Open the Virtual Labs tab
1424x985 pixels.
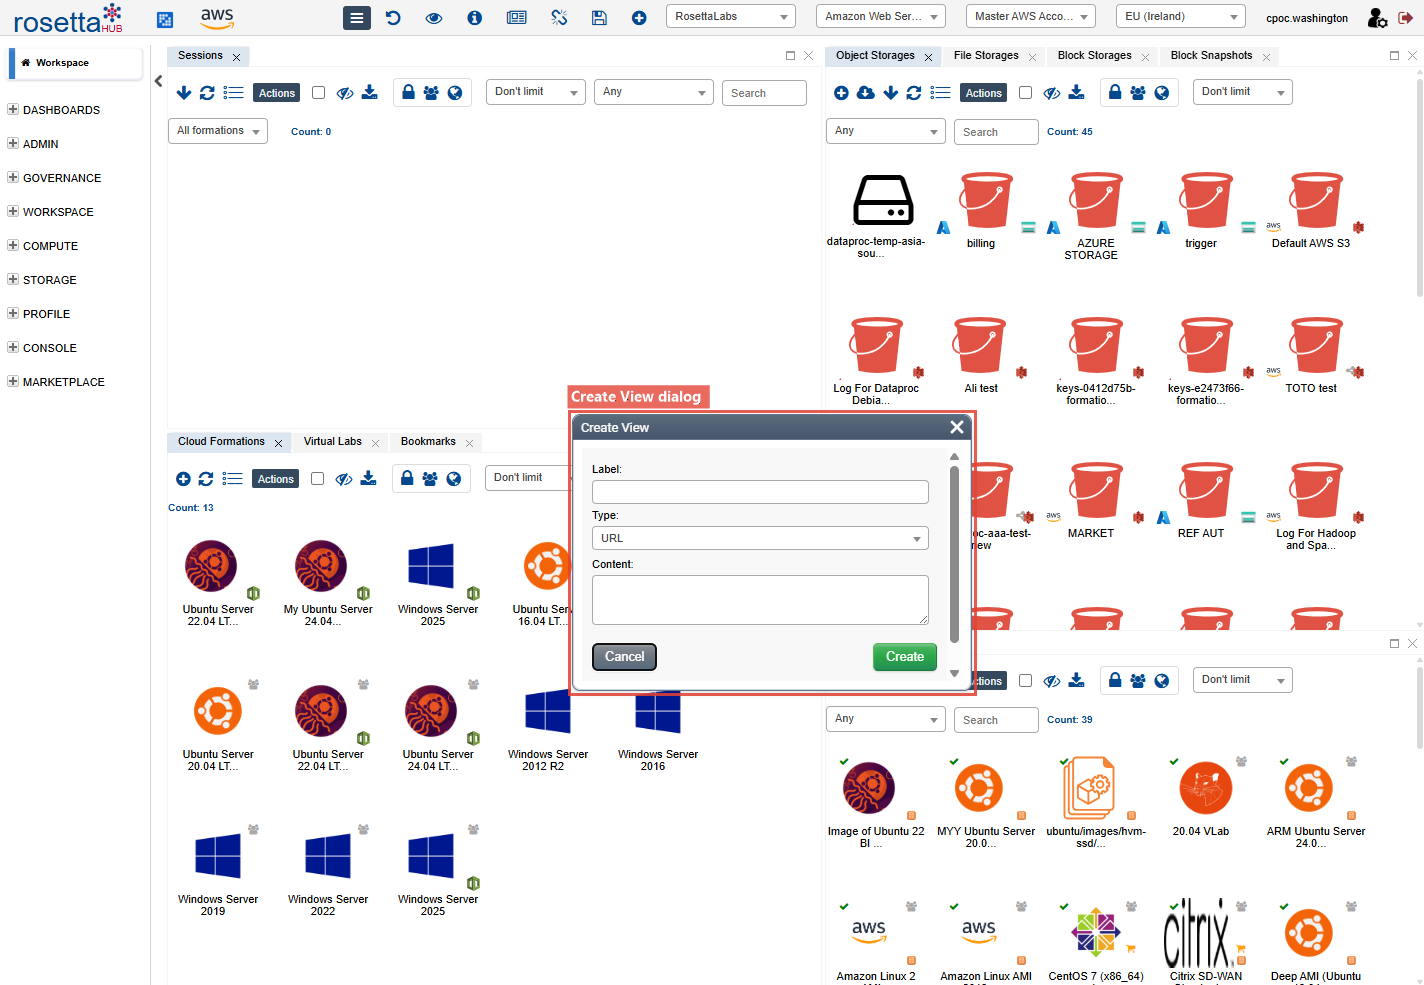tap(332, 442)
